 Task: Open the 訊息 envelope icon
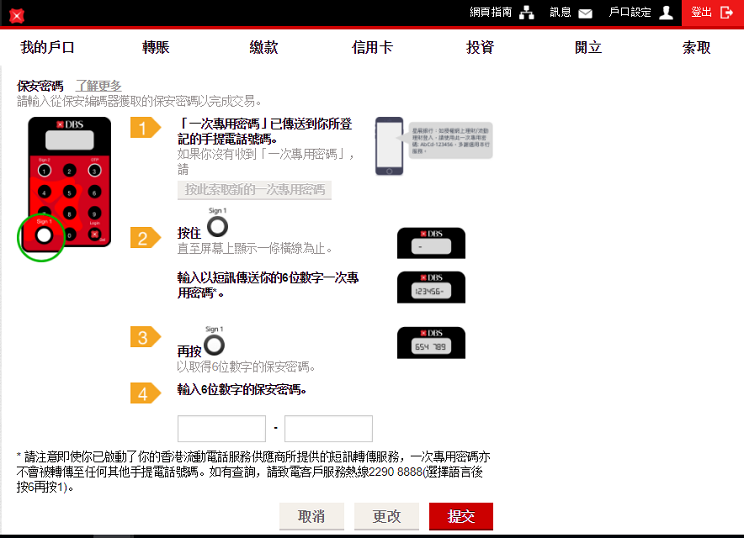pyautogui.click(x=585, y=13)
